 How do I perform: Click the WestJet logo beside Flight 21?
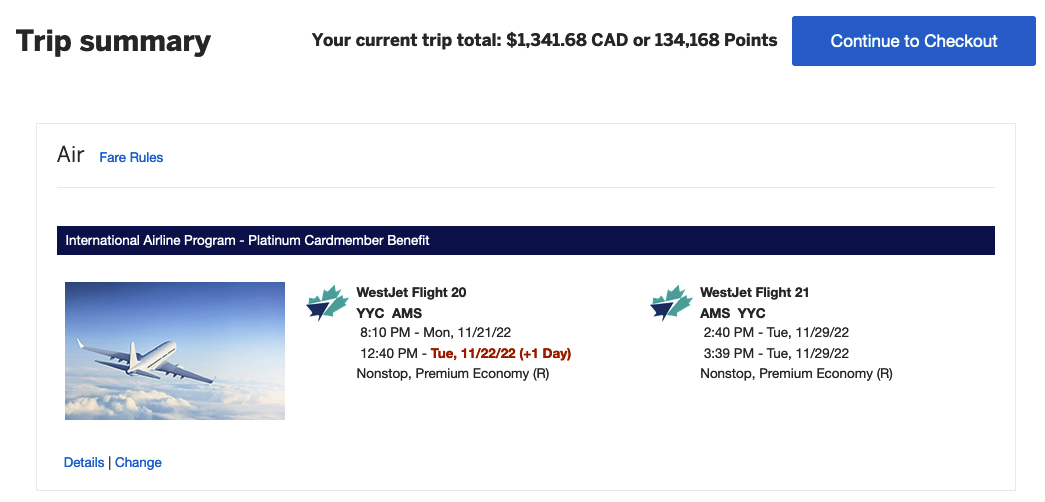click(x=671, y=303)
